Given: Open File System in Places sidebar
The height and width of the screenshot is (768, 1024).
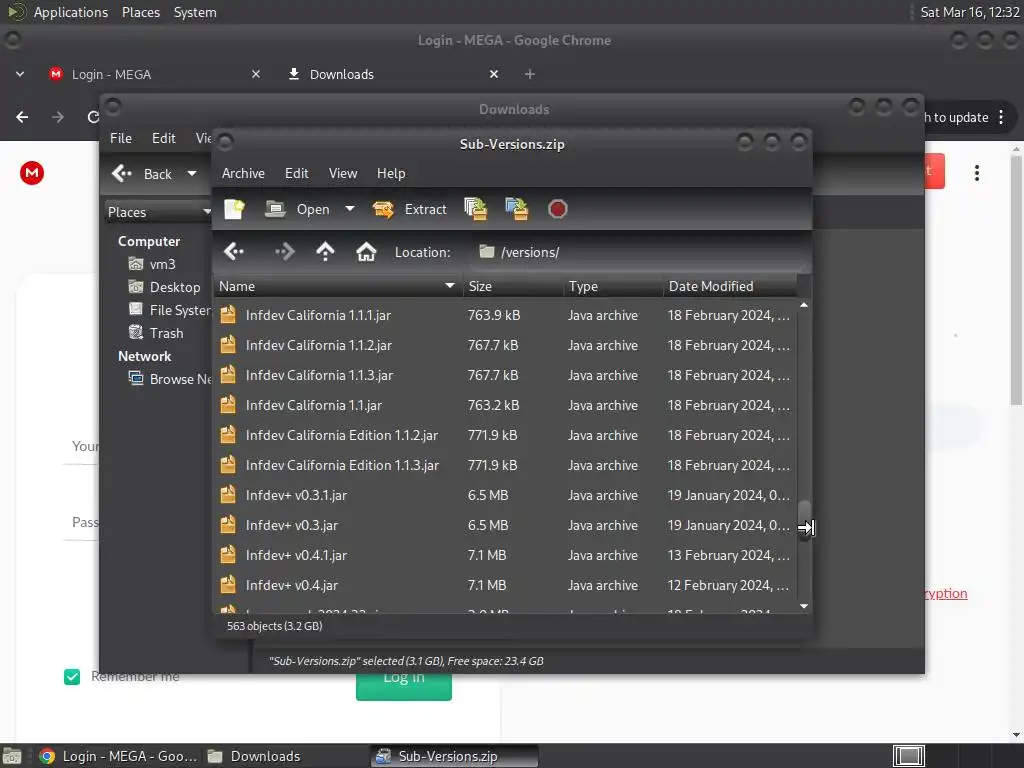Looking at the screenshot, I should coord(169,310).
